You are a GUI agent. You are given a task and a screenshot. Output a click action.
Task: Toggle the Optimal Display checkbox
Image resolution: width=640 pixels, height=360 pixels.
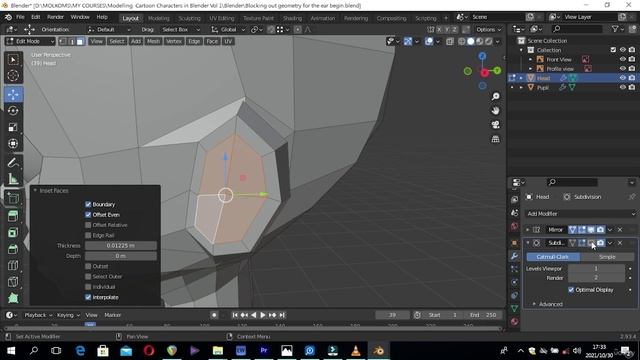coord(571,290)
